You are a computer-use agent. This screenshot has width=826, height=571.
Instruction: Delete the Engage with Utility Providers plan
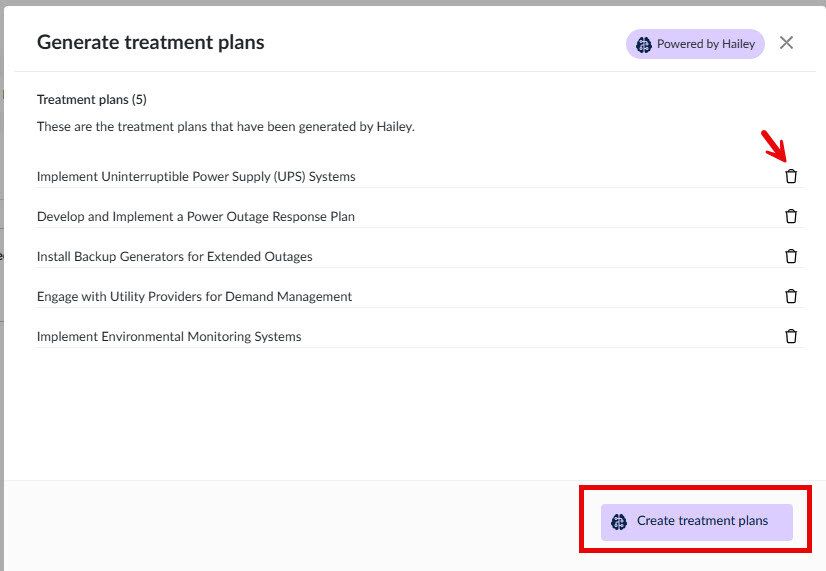pyautogui.click(x=791, y=296)
